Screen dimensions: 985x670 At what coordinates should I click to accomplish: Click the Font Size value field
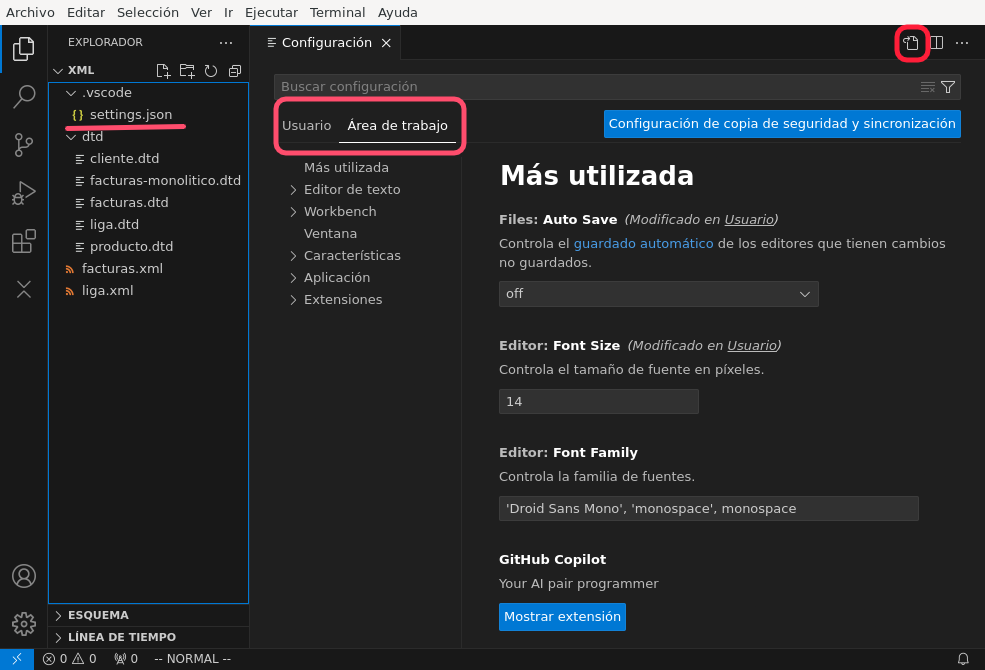[599, 401]
